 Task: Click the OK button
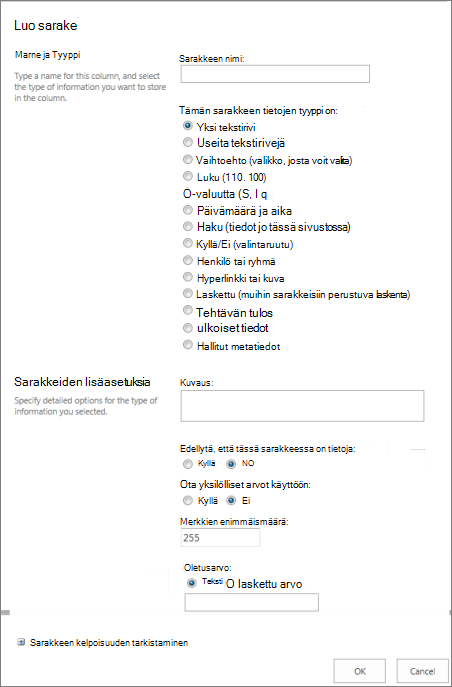pyautogui.click(x=360, y=671)
